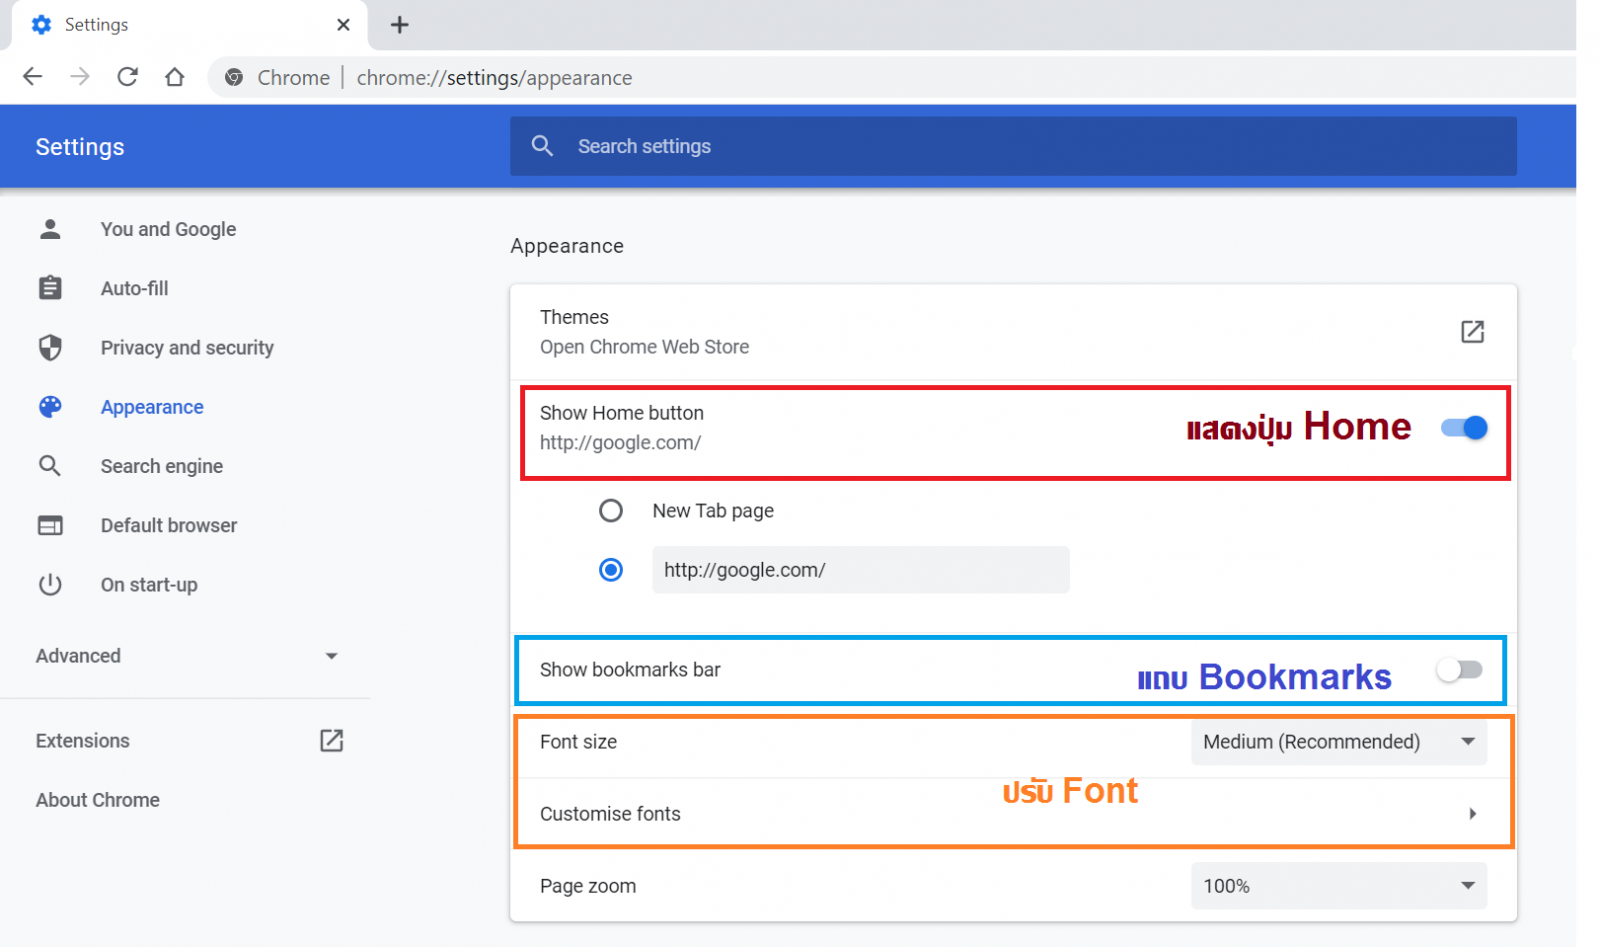This screenshot has height=947, width=1600.
Task: Click the Default browser window icon
Action: pyautogui.click(x=50, y=525)
